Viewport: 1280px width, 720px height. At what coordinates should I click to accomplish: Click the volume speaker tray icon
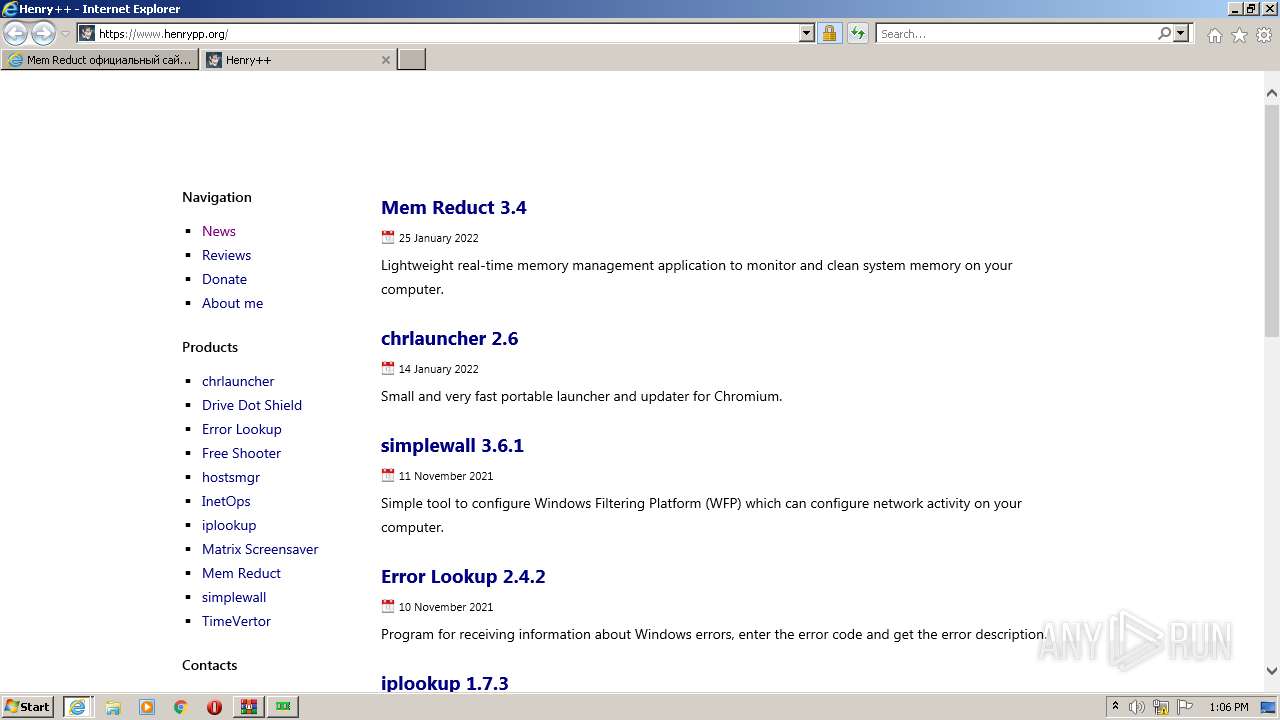click(1138, 707)
